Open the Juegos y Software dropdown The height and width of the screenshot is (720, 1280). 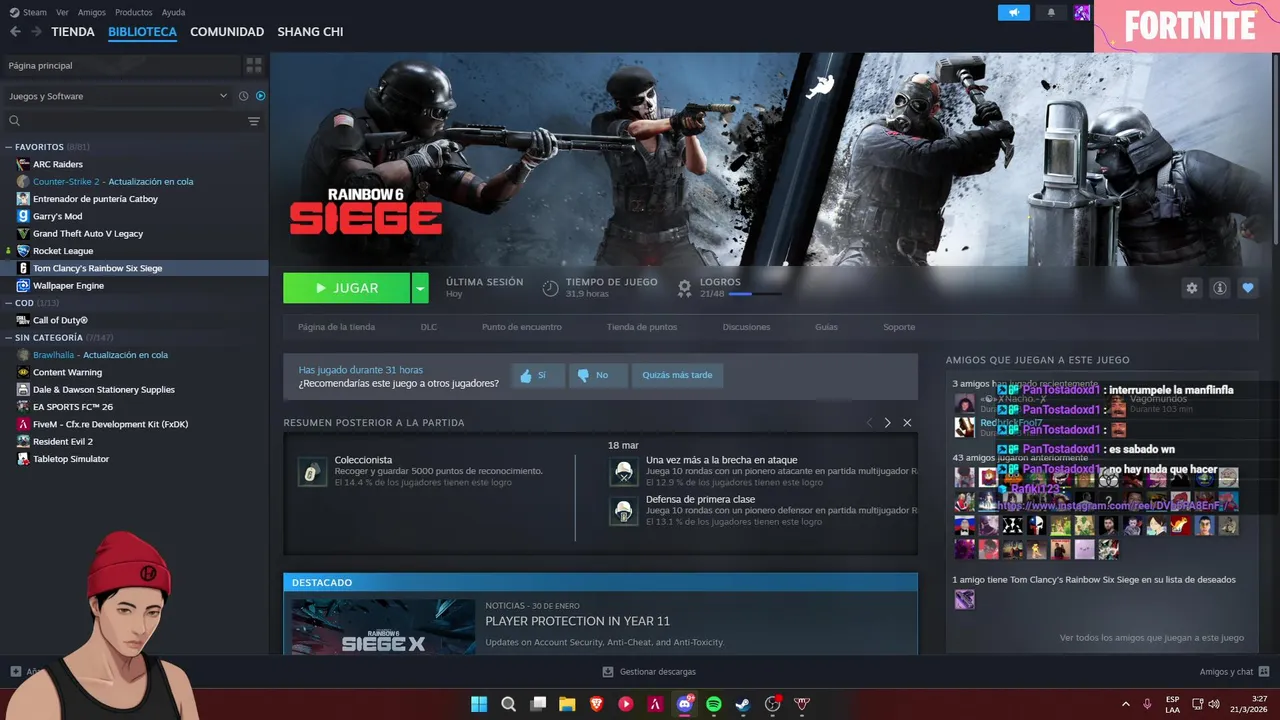coord(118,96)
